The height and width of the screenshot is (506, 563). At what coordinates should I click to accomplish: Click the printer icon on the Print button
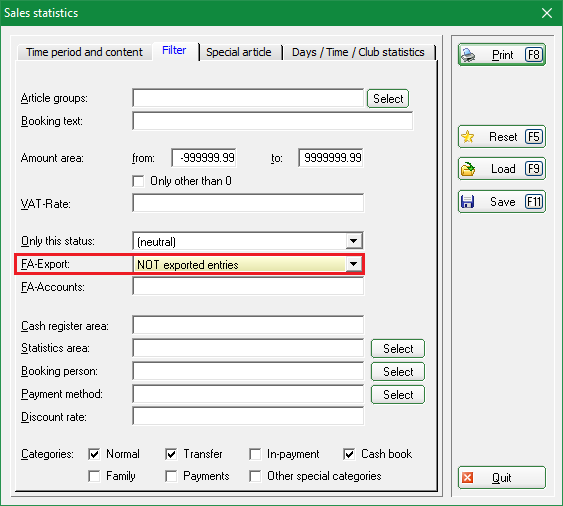tap(468, 55)
